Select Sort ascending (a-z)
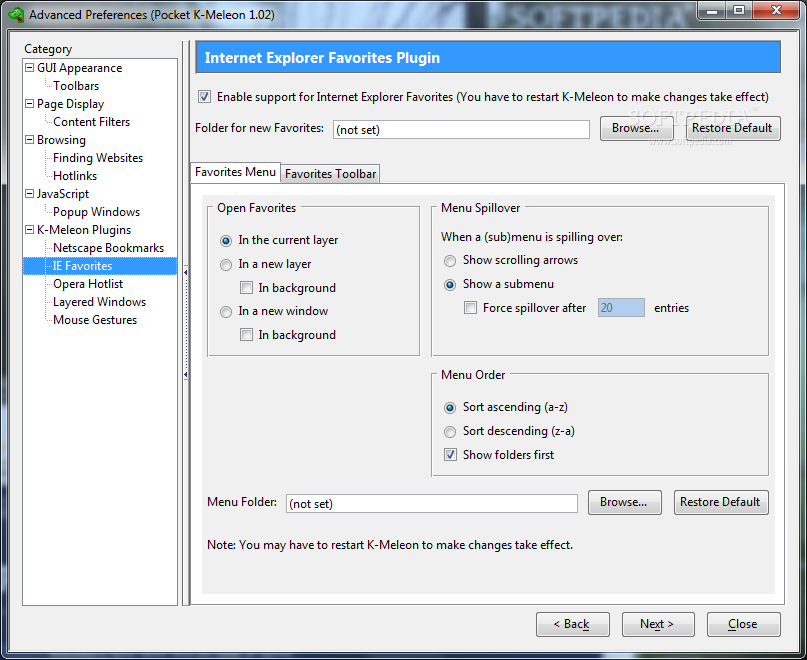 pyautogui.click(x=450, y=408)
